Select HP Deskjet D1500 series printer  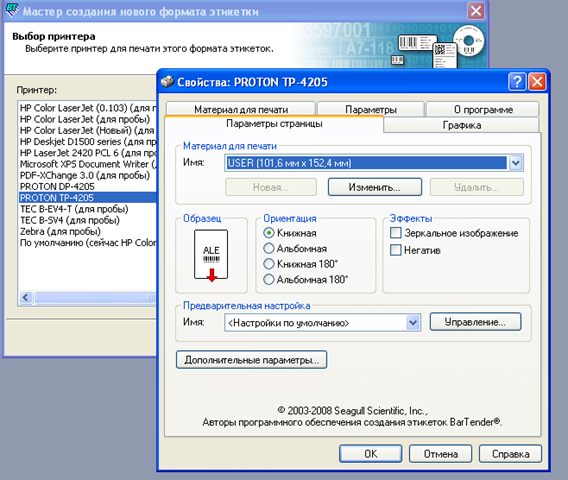[88, 142]
